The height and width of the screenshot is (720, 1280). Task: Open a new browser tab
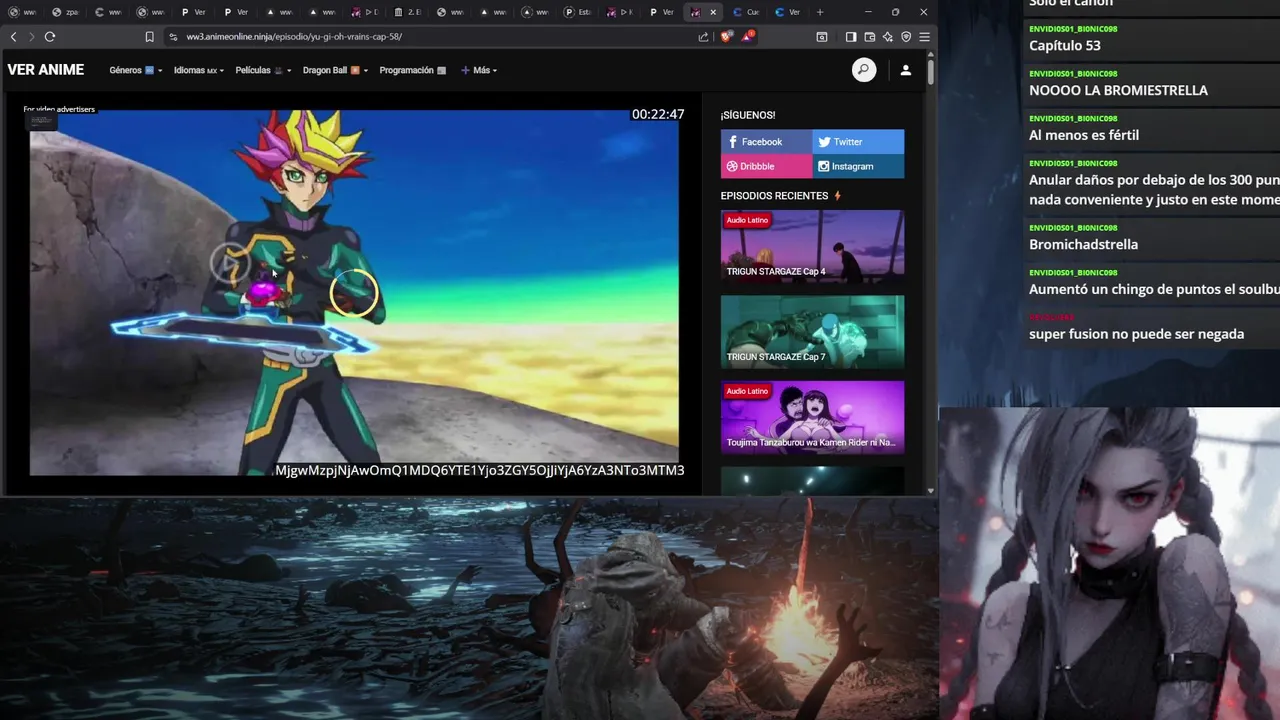pos(820,12)
